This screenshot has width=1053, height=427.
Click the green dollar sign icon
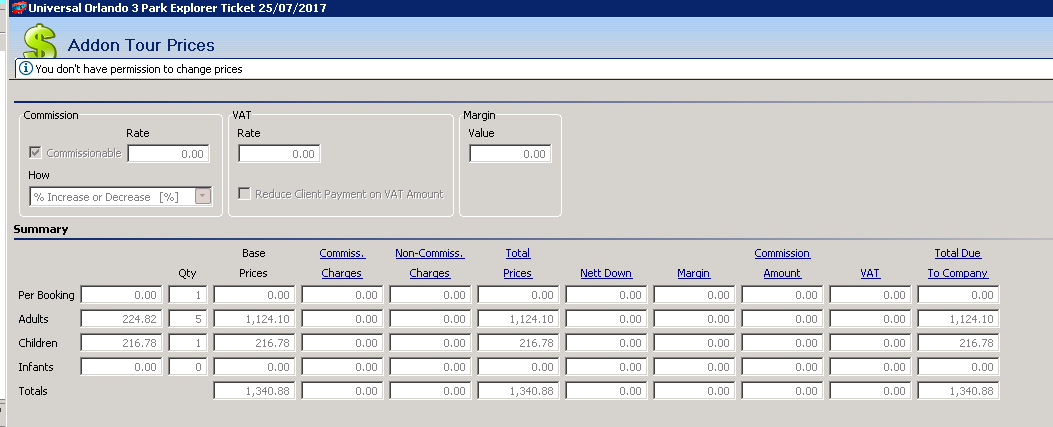click(x=40, y=41)
